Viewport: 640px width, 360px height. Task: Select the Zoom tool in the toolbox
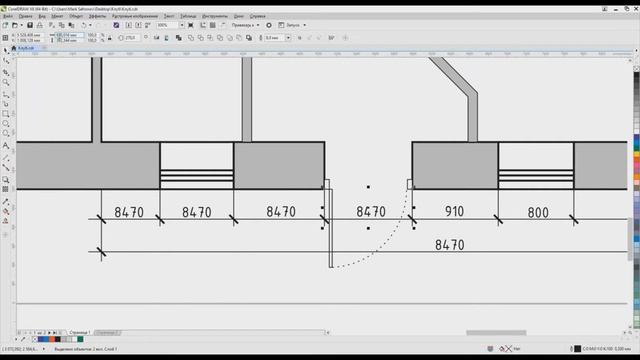(x=6, y=82)
